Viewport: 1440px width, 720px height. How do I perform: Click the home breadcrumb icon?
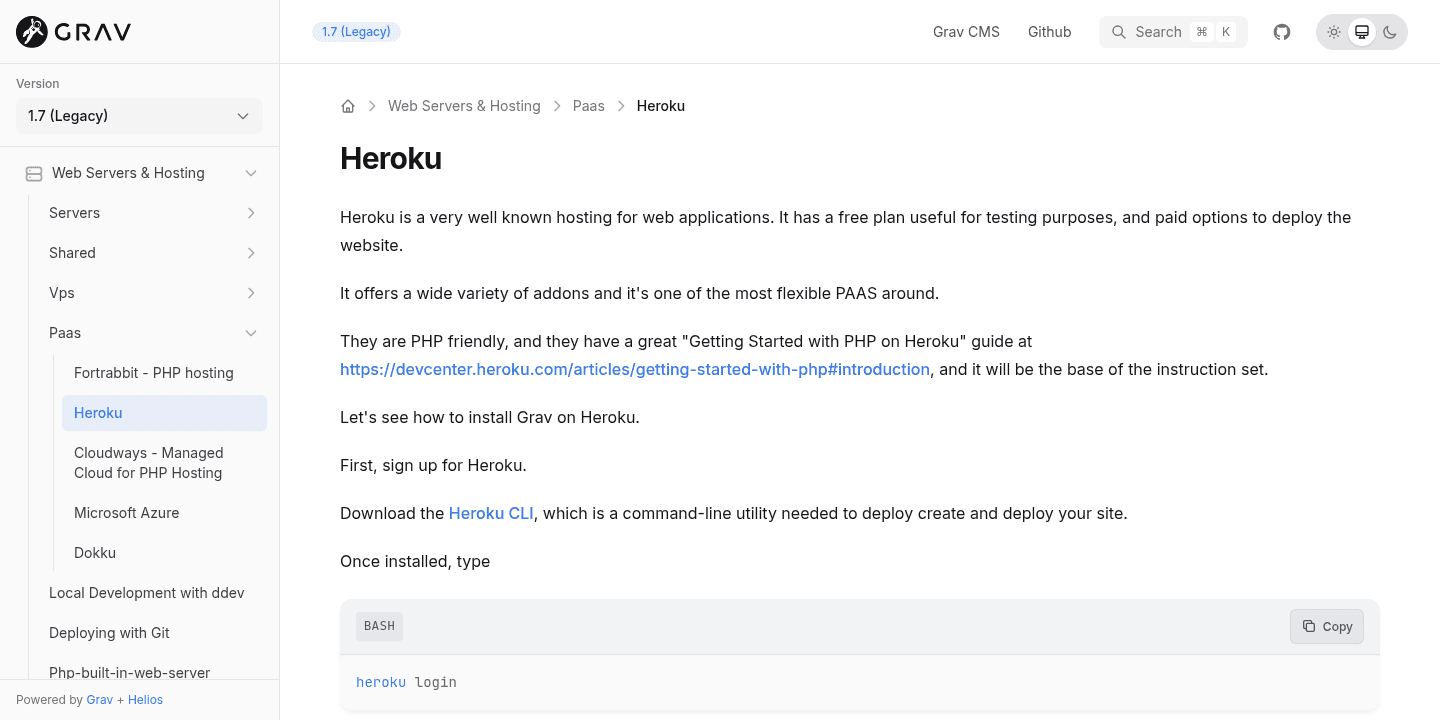[348, 106]
